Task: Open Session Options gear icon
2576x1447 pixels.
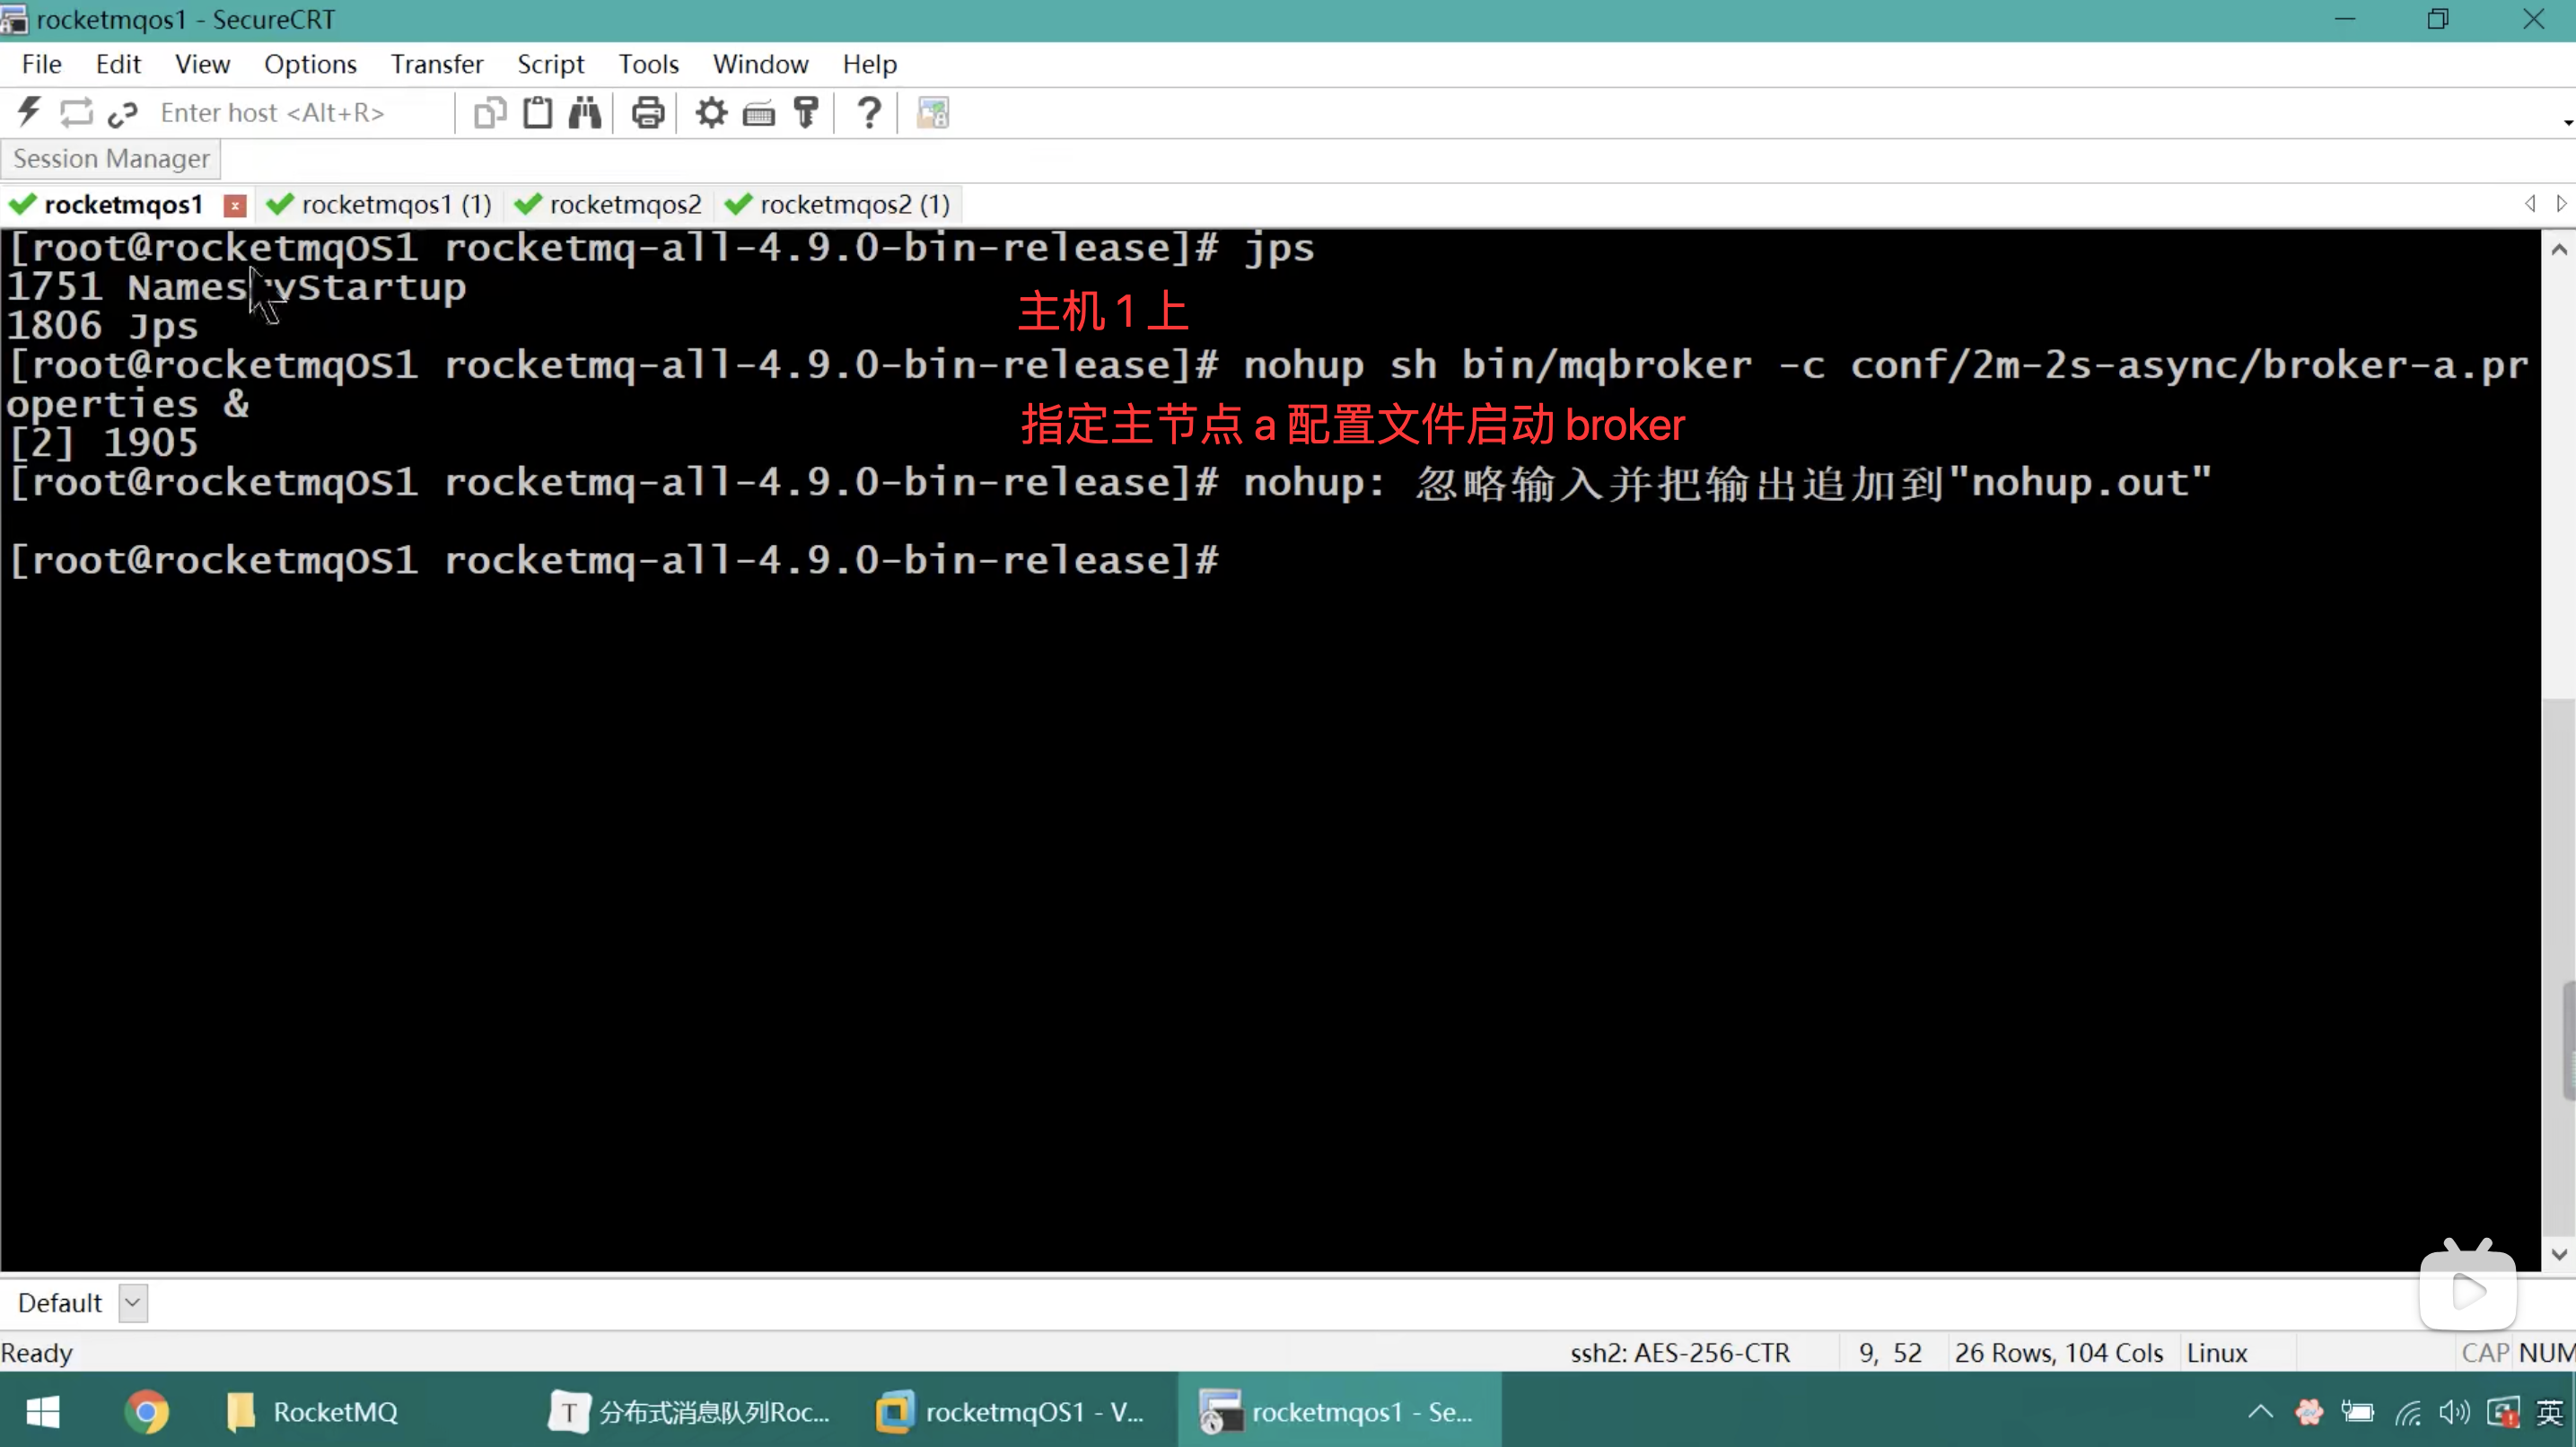Action: coord(711,113)
